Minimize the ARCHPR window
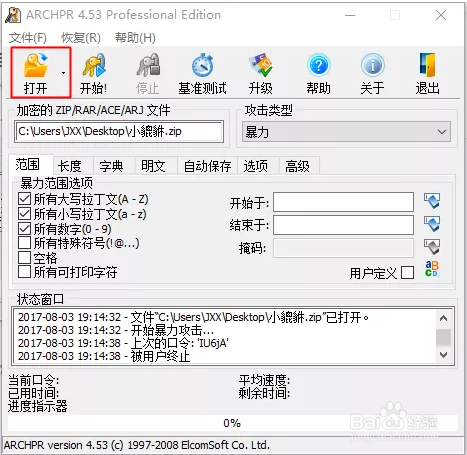467x455 pixels. [x=350, y=15]
